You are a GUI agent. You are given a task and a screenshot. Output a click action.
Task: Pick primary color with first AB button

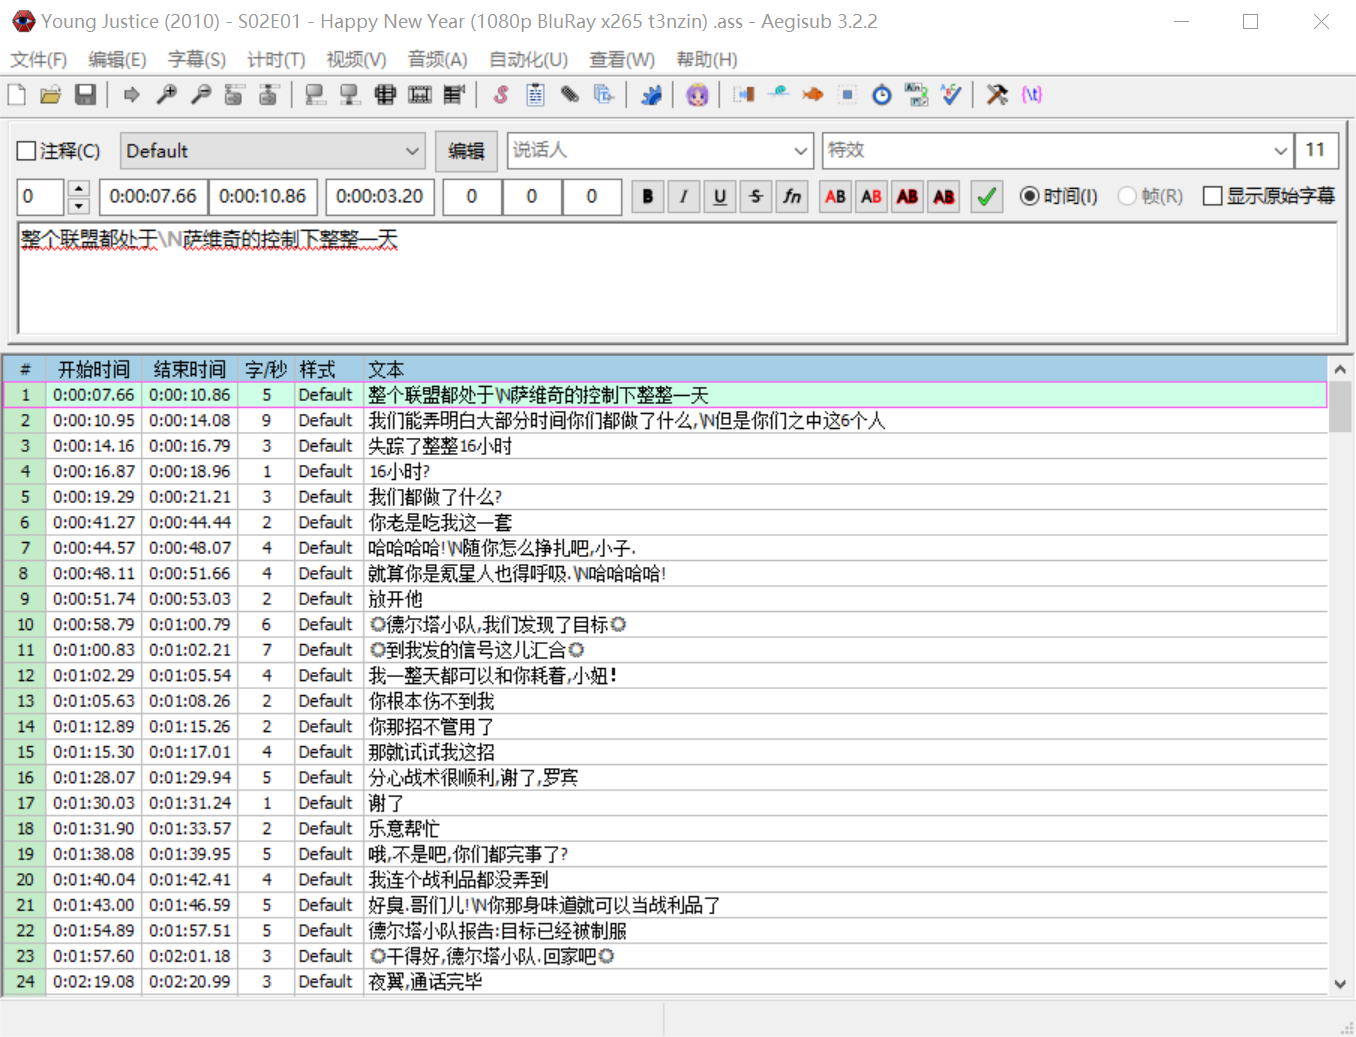(x=835, y=196)
